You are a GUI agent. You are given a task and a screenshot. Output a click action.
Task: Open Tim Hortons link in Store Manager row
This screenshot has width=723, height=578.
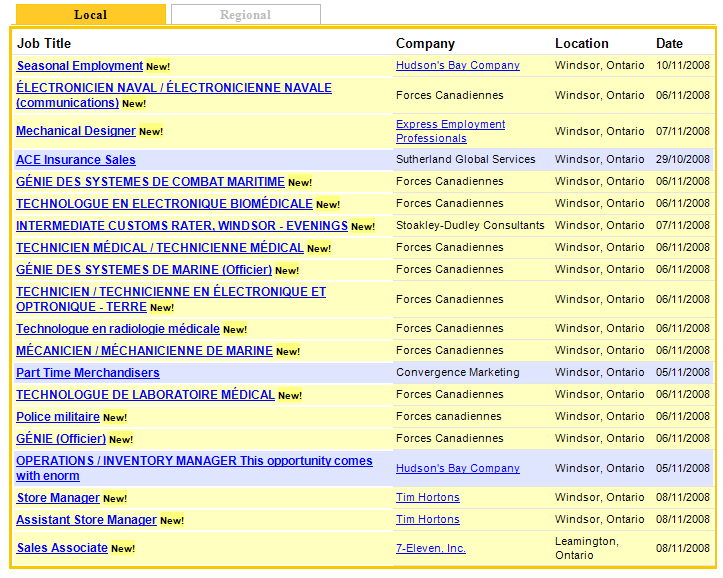pyautogui.click(x=428, y=497)
